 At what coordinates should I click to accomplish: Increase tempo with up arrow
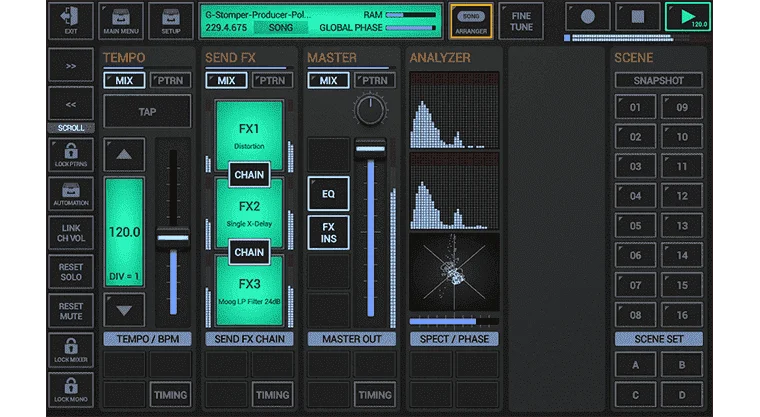click(x=124, y=155)
